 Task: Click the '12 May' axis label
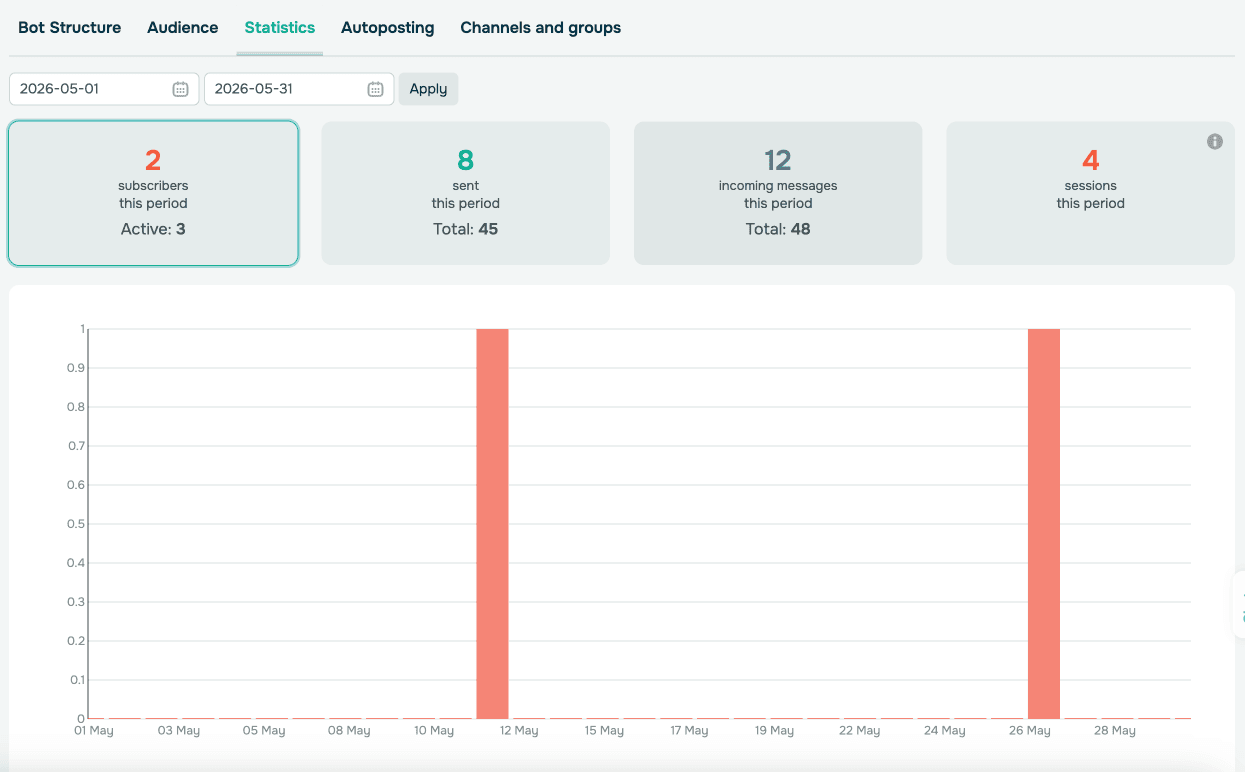pos(519,731)
